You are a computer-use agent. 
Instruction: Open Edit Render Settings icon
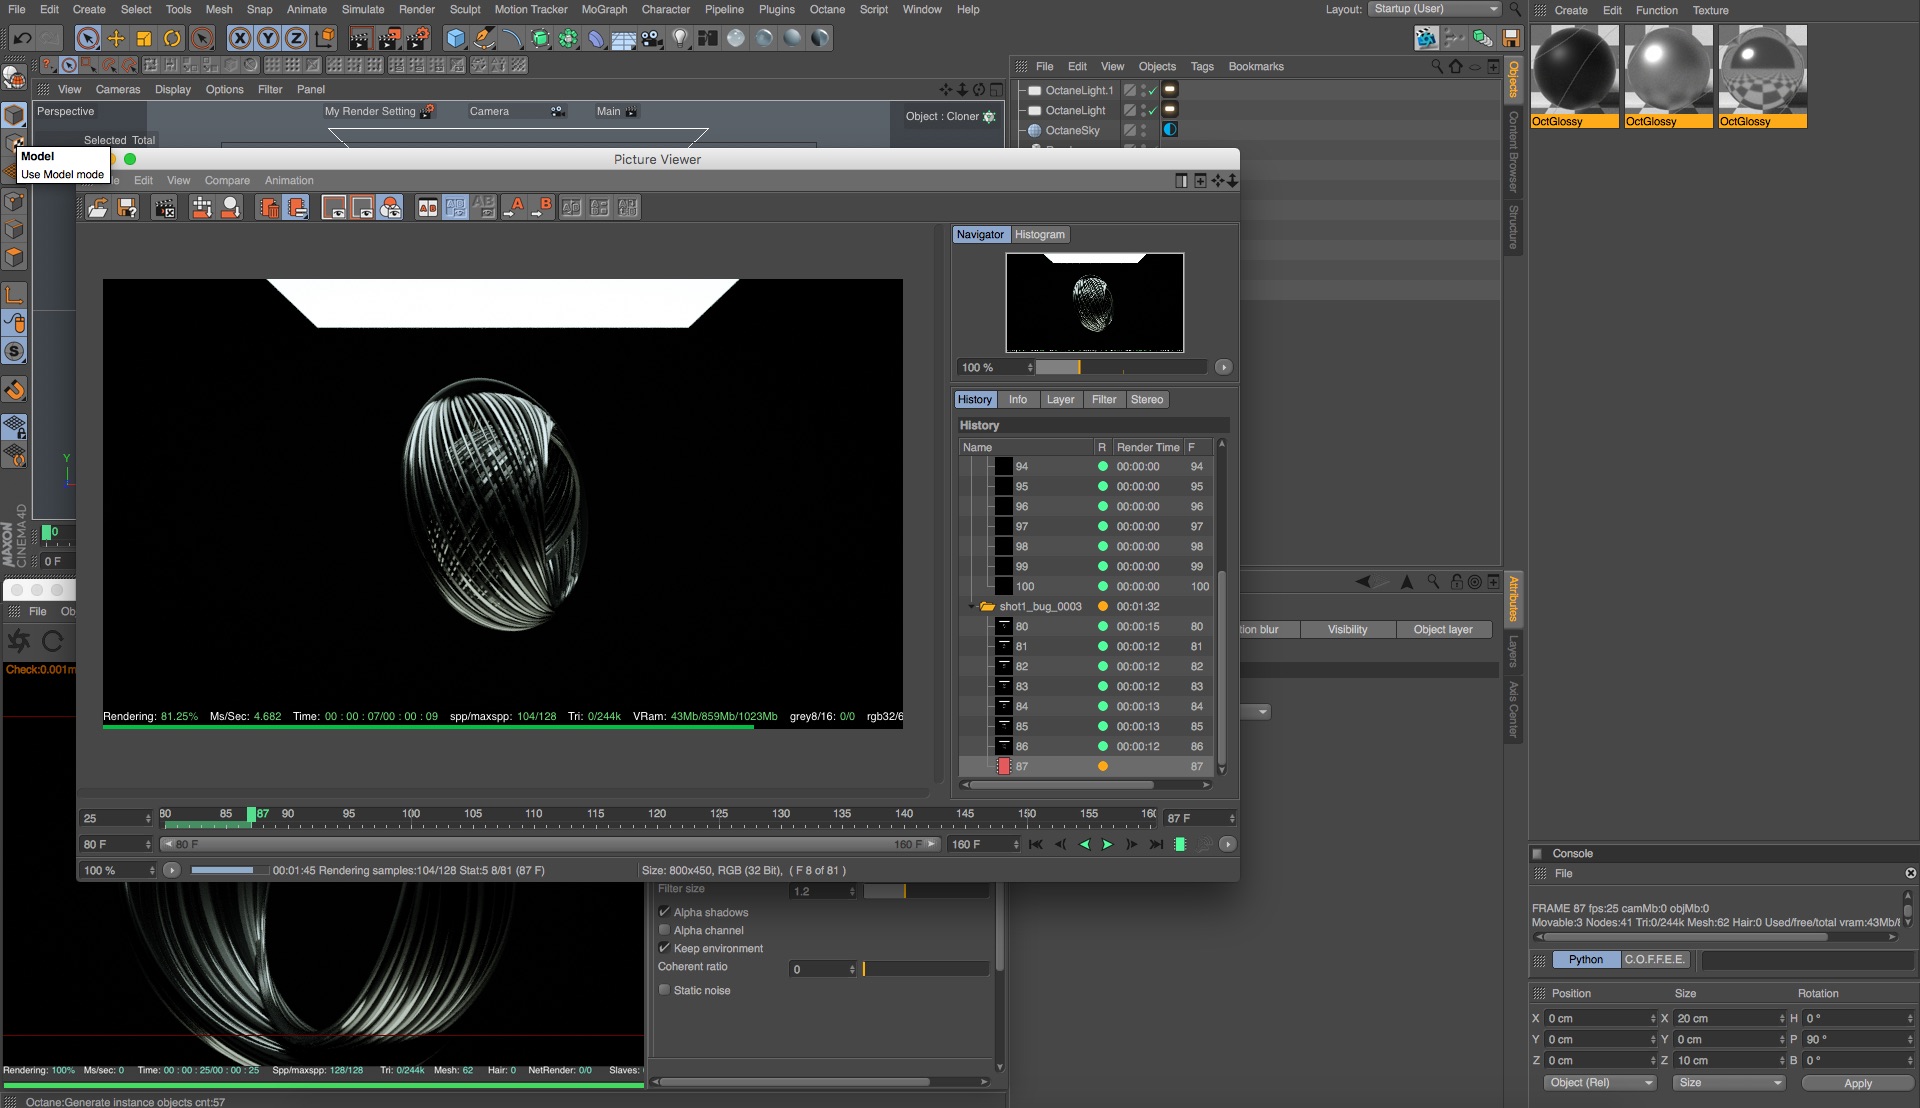418,38
